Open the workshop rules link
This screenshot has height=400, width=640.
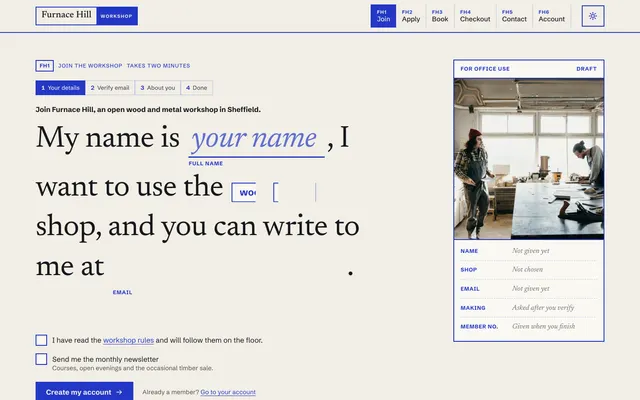(x=128, y=340)
